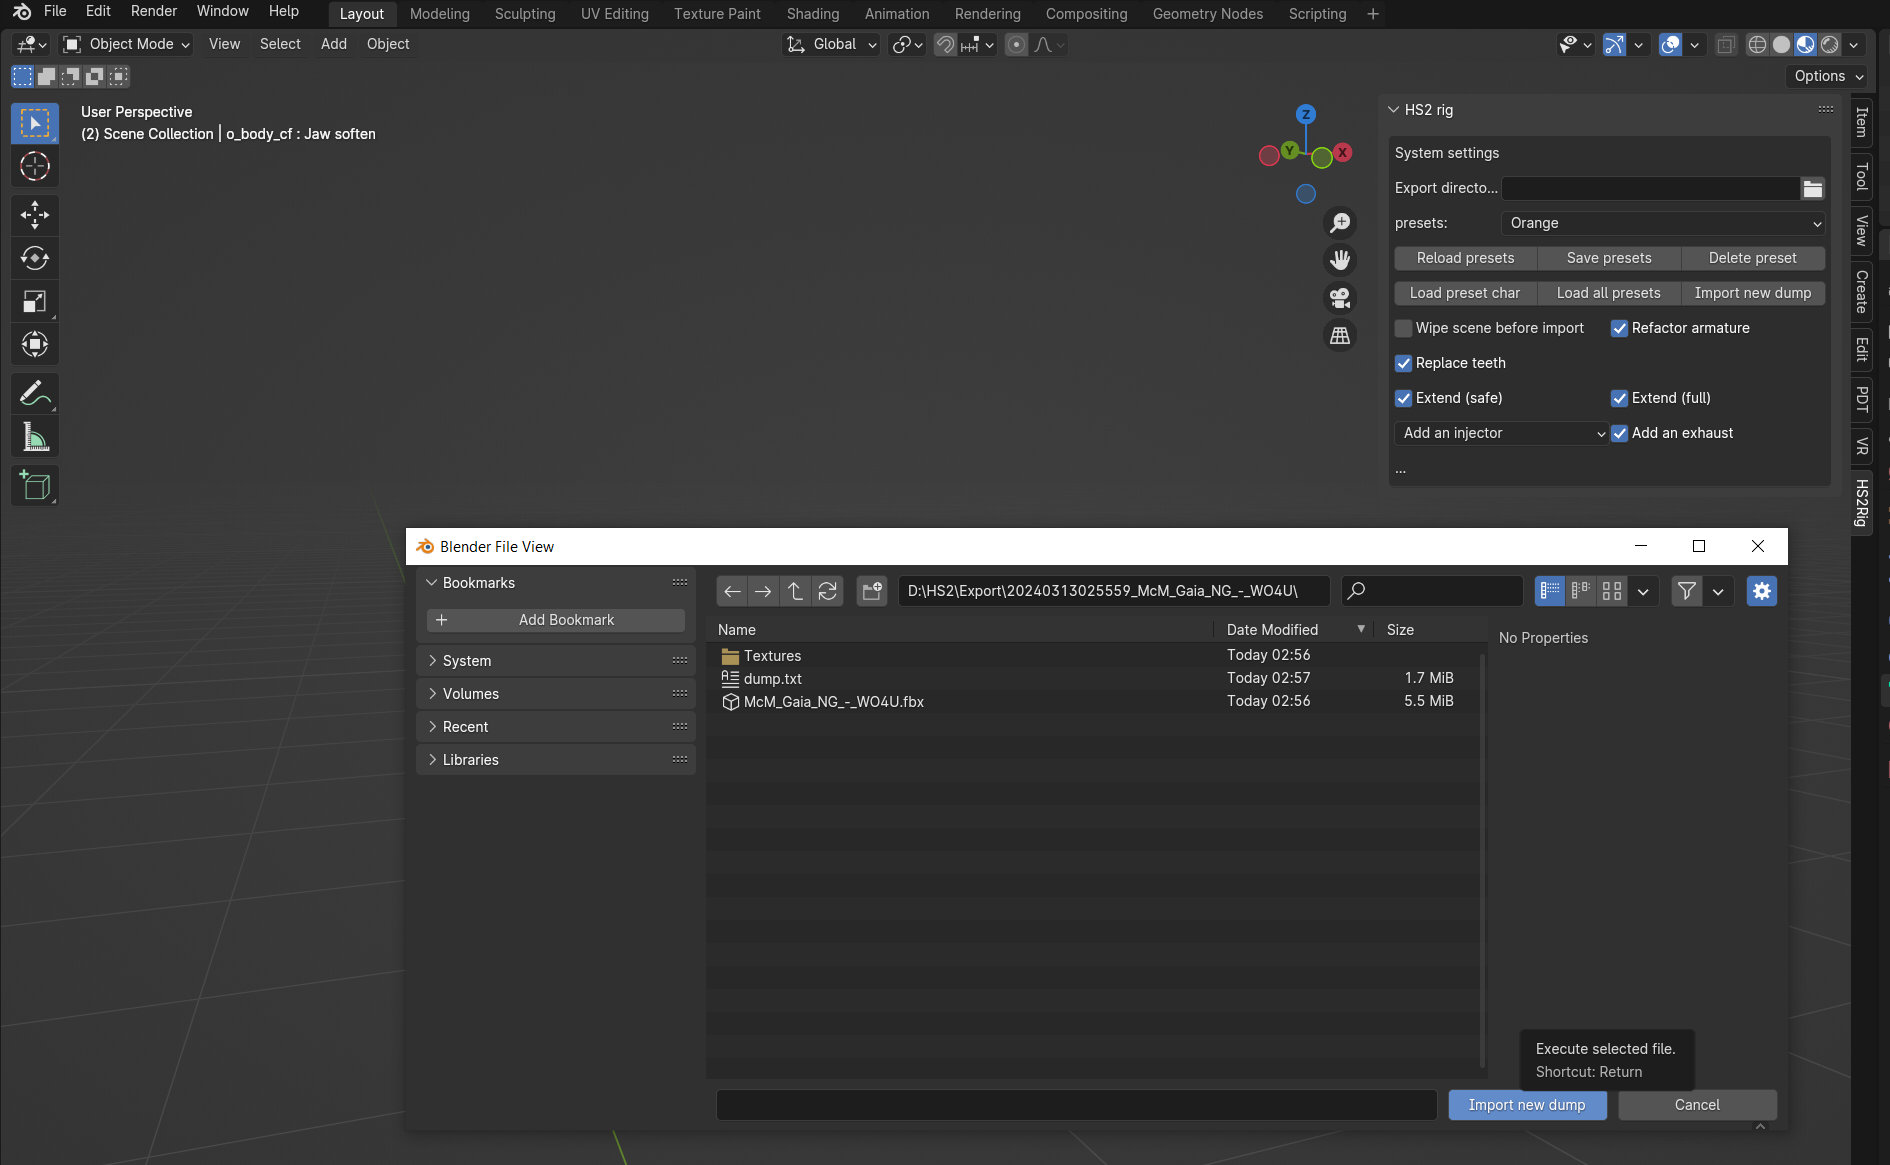
Task: Open the Object Mode dropdown
Action: (x=126, y=44)
